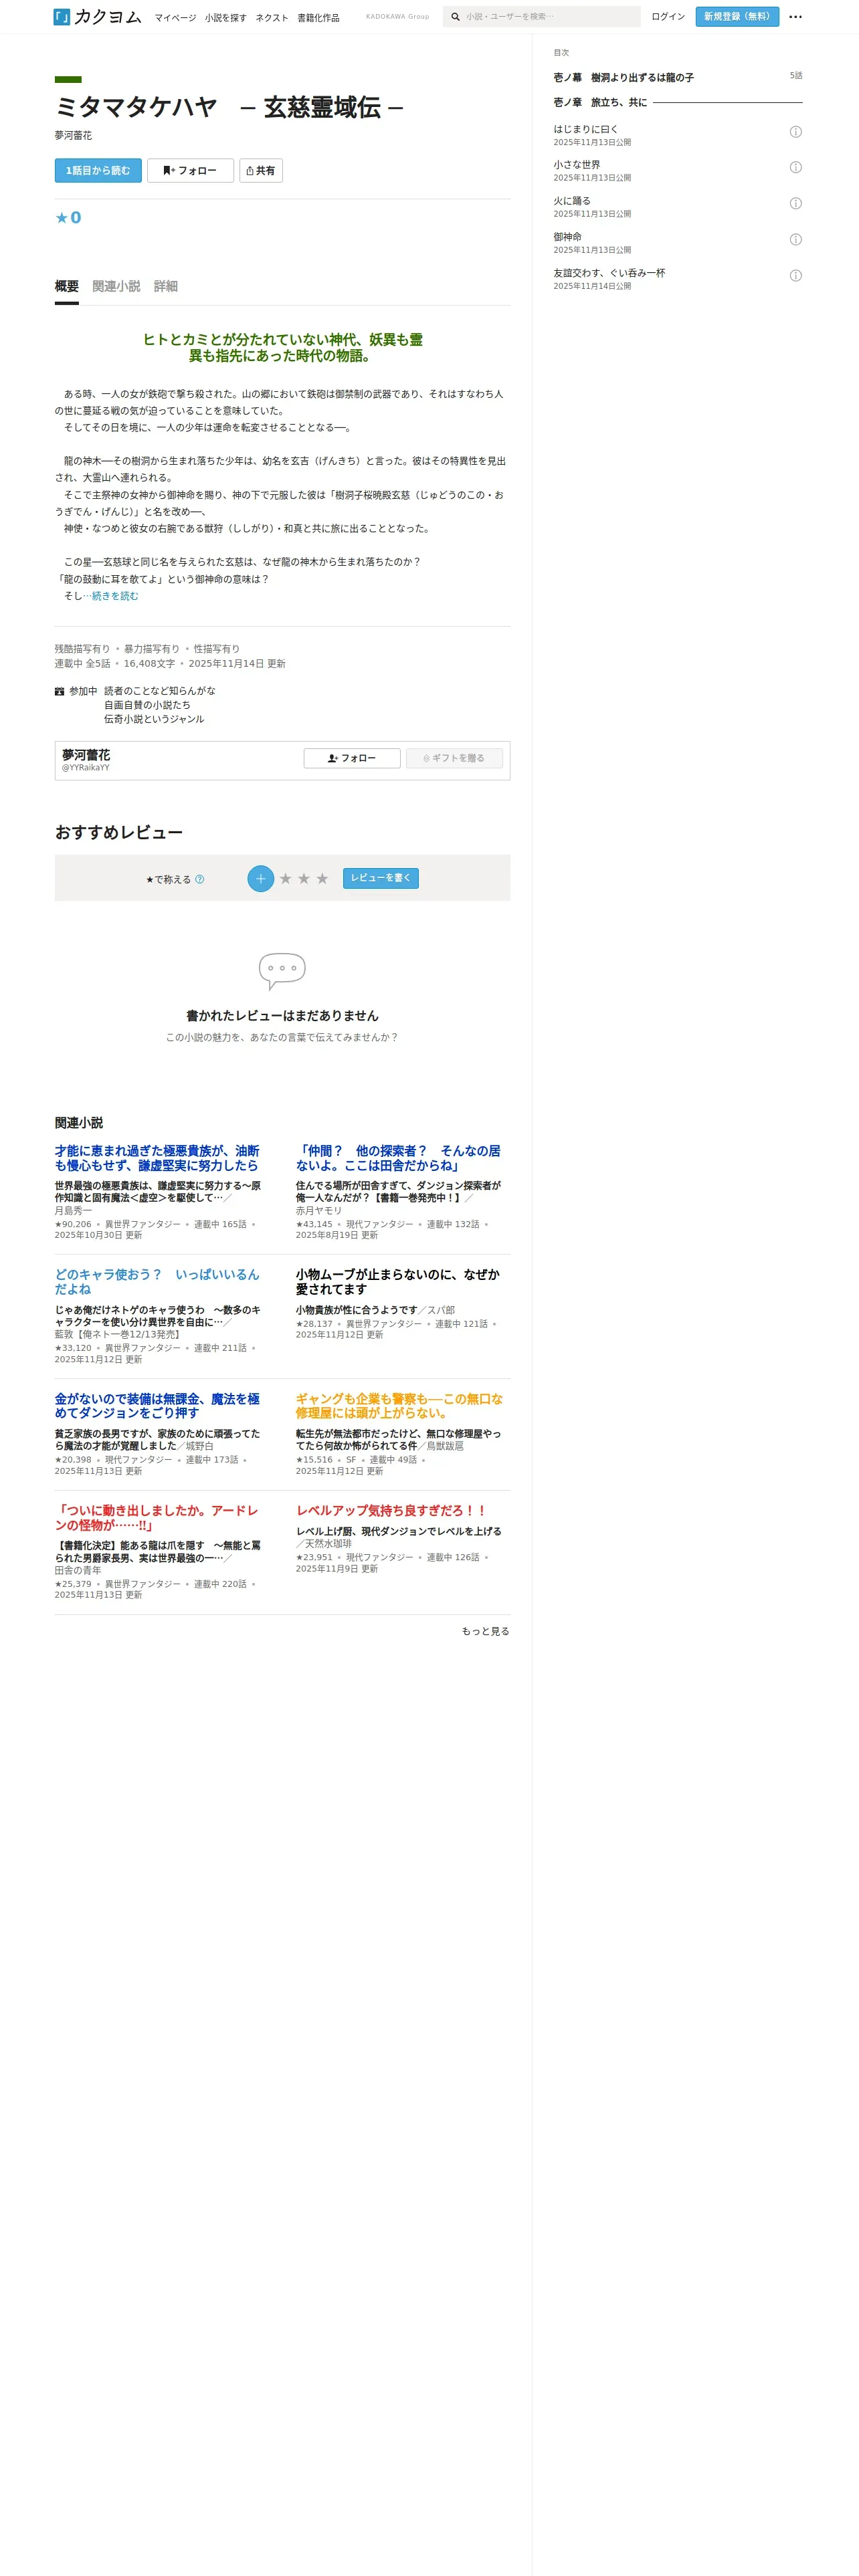859x2576 pixels.
Task: Open novel レベルアップ気持ち良すぎだろ！！
Action: [392, 1512]
